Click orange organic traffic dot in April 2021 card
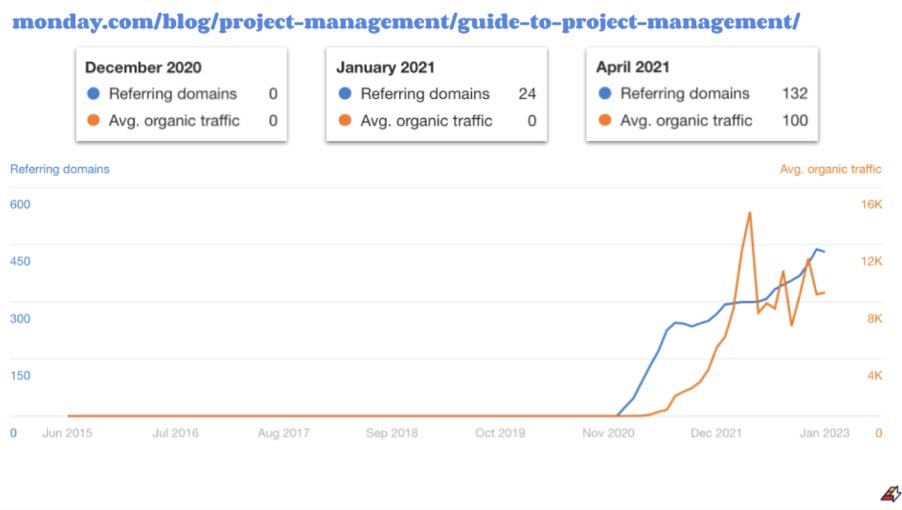This screenshot has width=902, height=510. (x=605, y=120)
